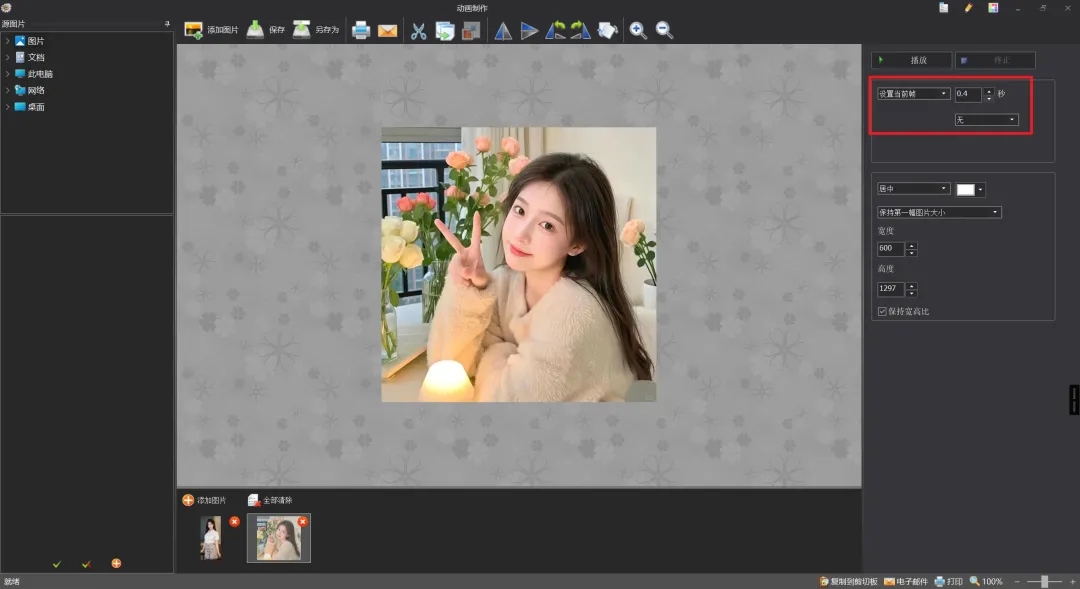Open background color dropdown arrow
This screenshot has height=589, width=1080.
(x=981, y=189)
